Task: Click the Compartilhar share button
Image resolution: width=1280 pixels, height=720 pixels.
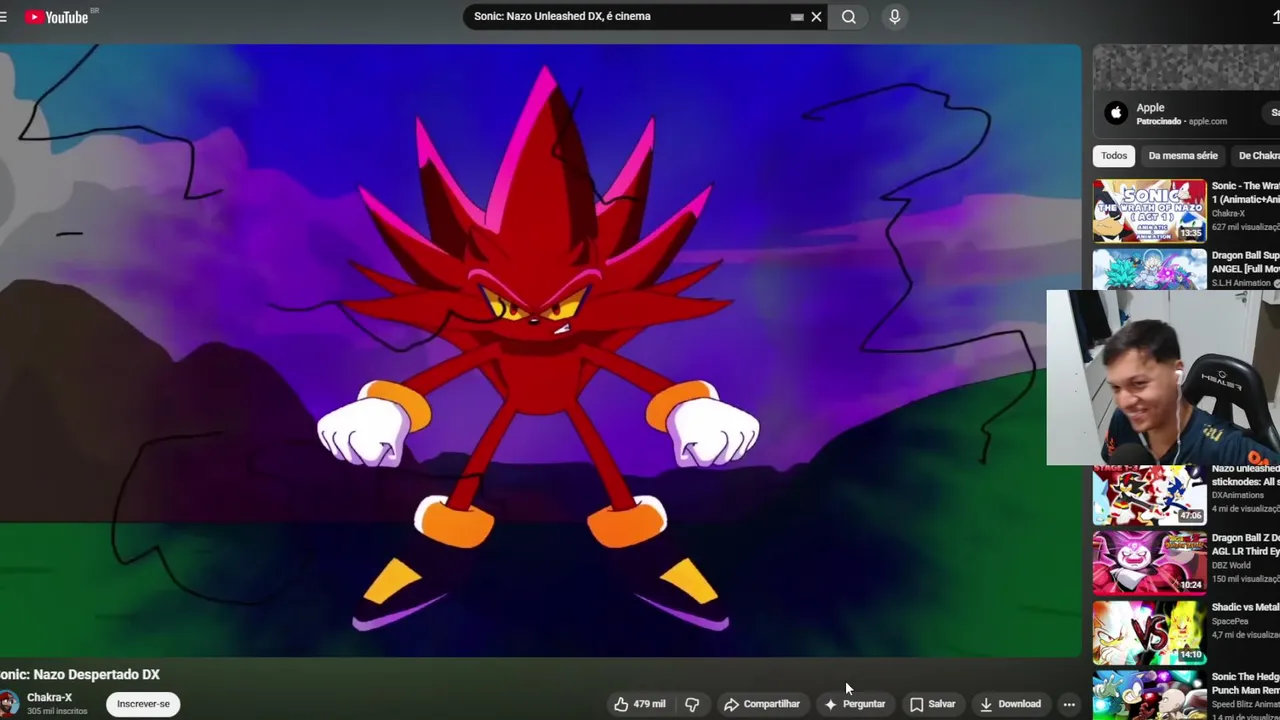Action: click(762, 704)
